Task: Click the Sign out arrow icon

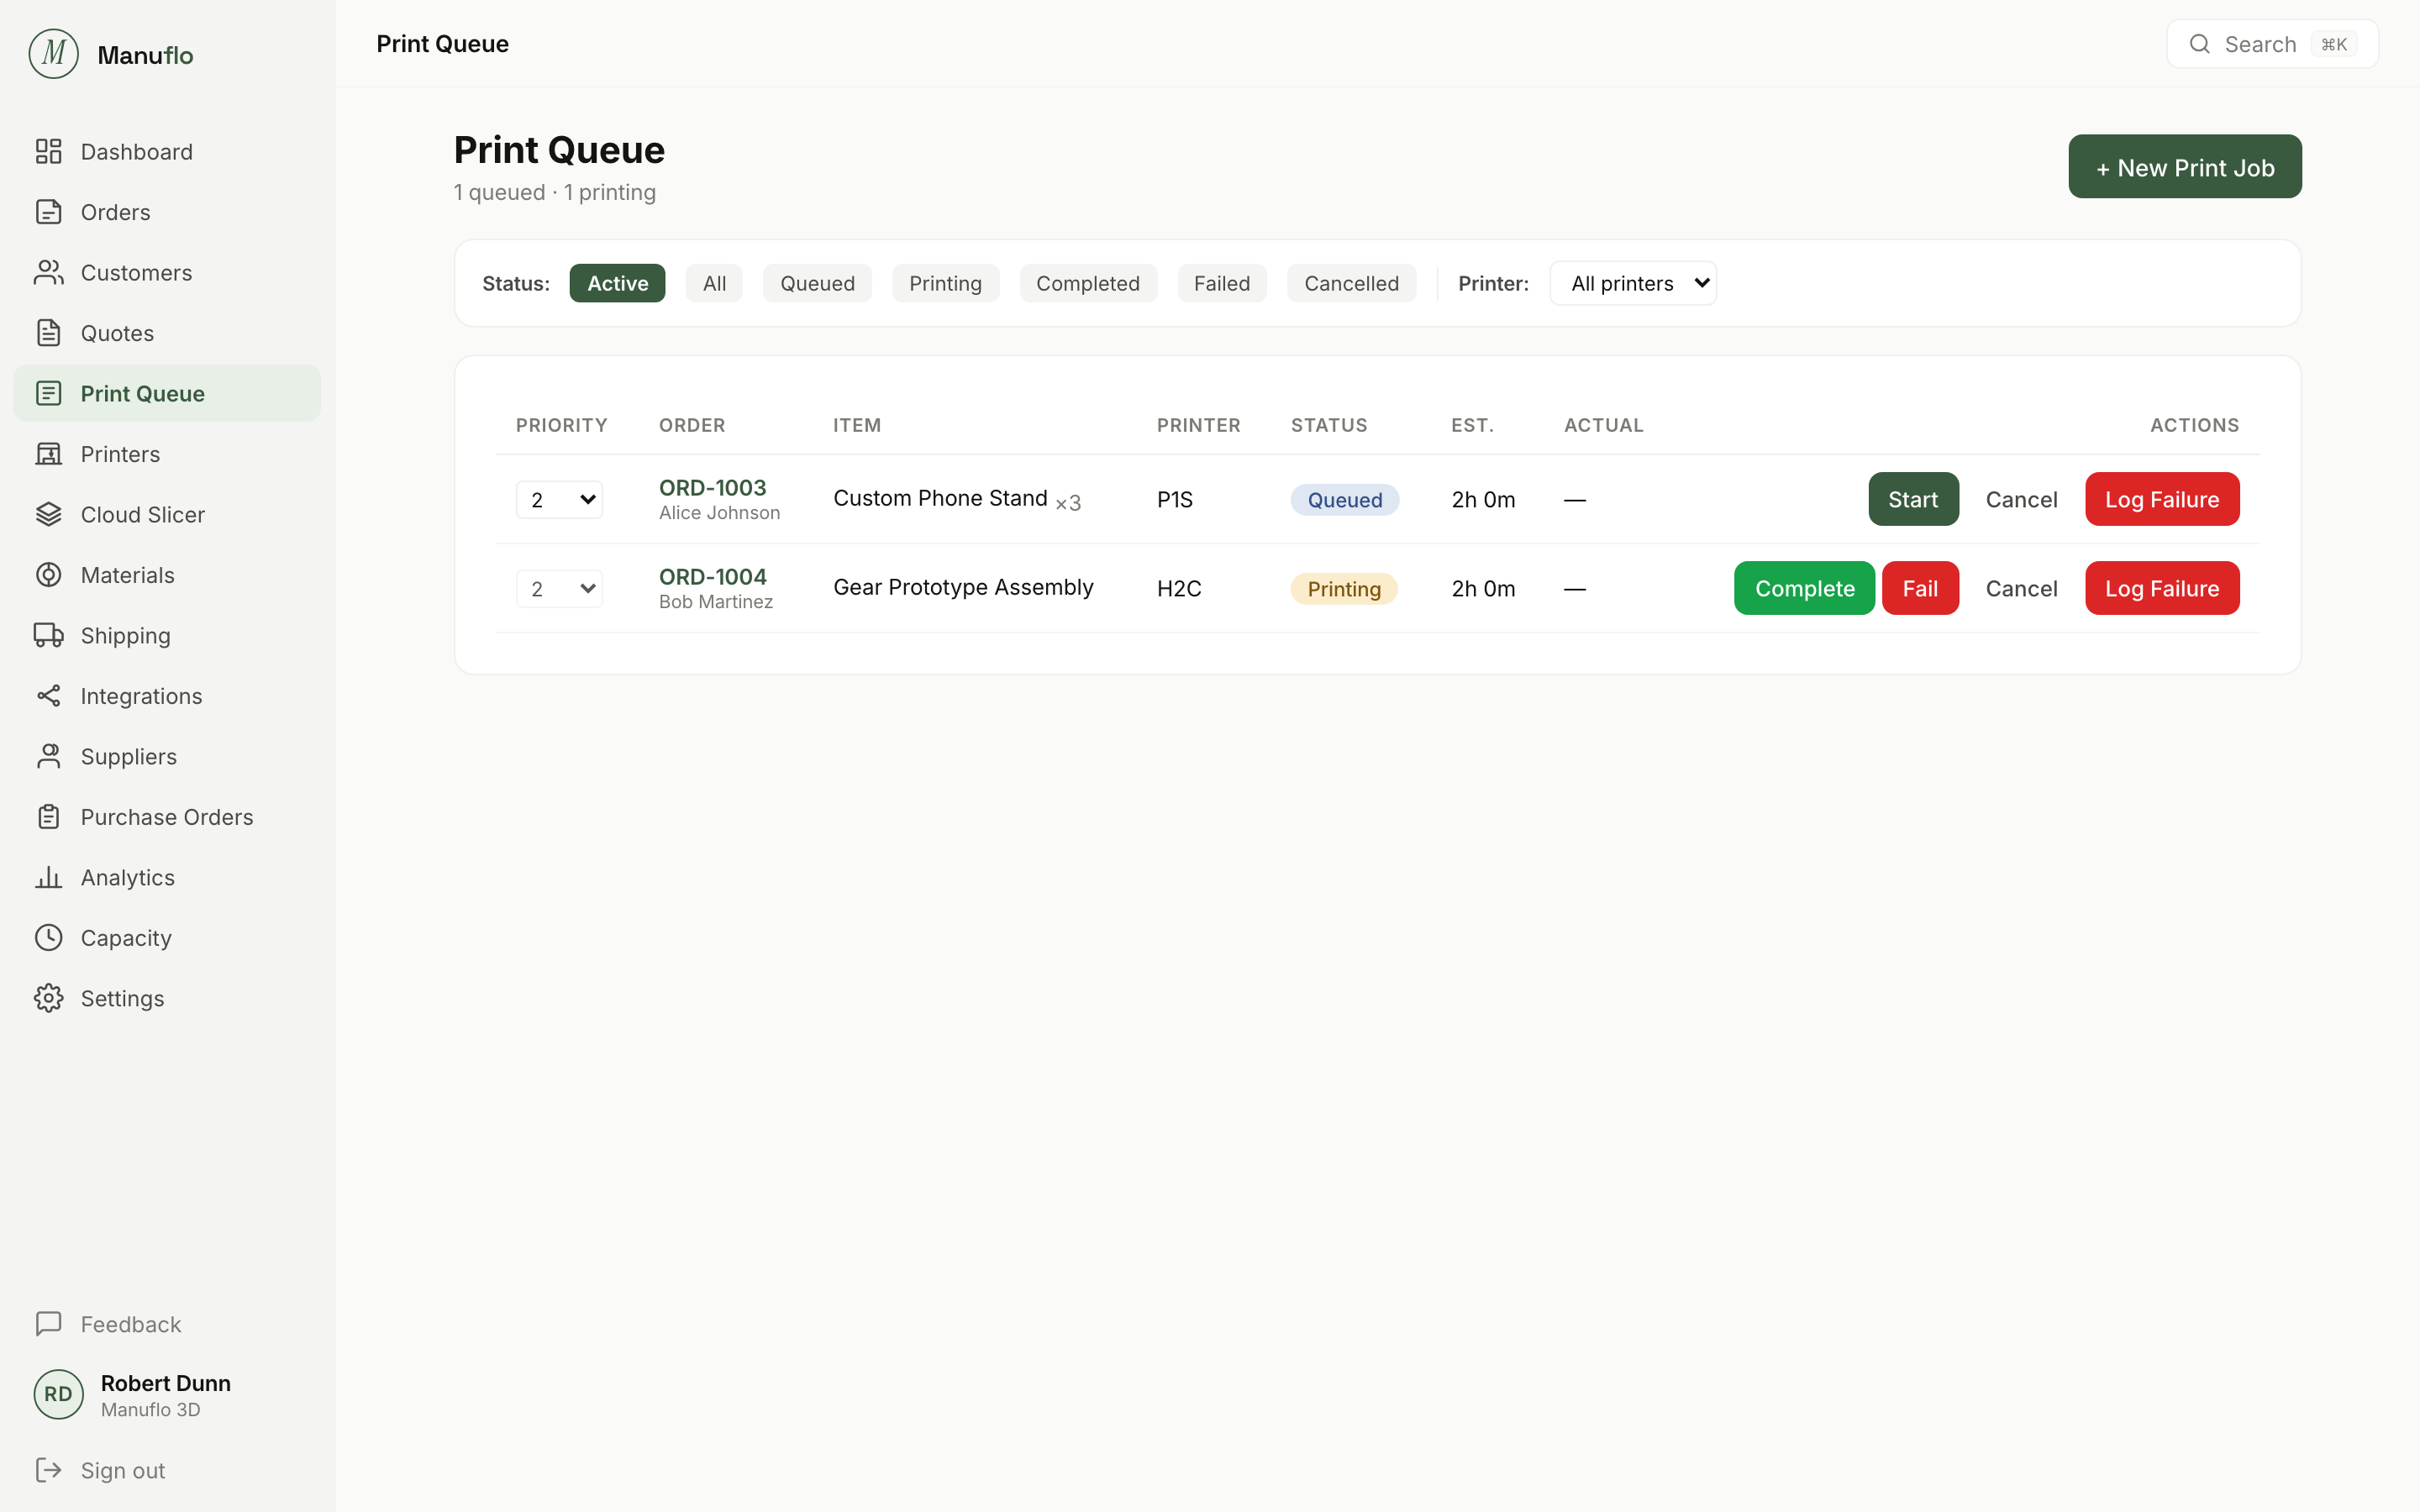Action: tap(48, 1470)
